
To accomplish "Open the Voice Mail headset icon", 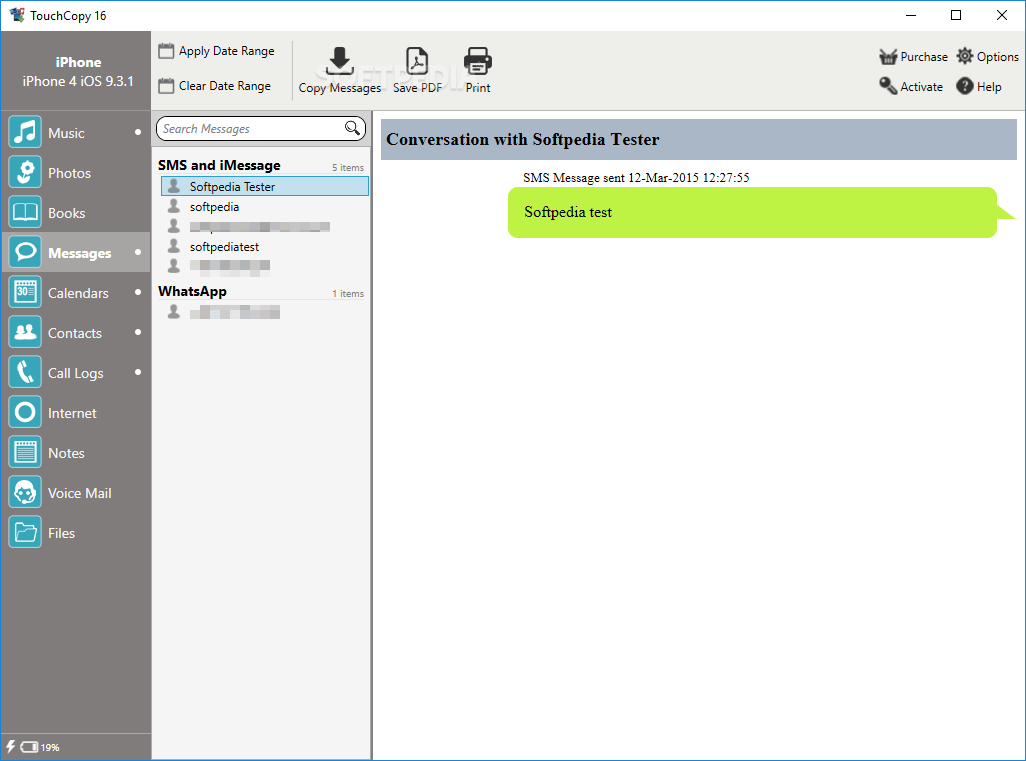I will pyautogui.click(x=26, y=492).
